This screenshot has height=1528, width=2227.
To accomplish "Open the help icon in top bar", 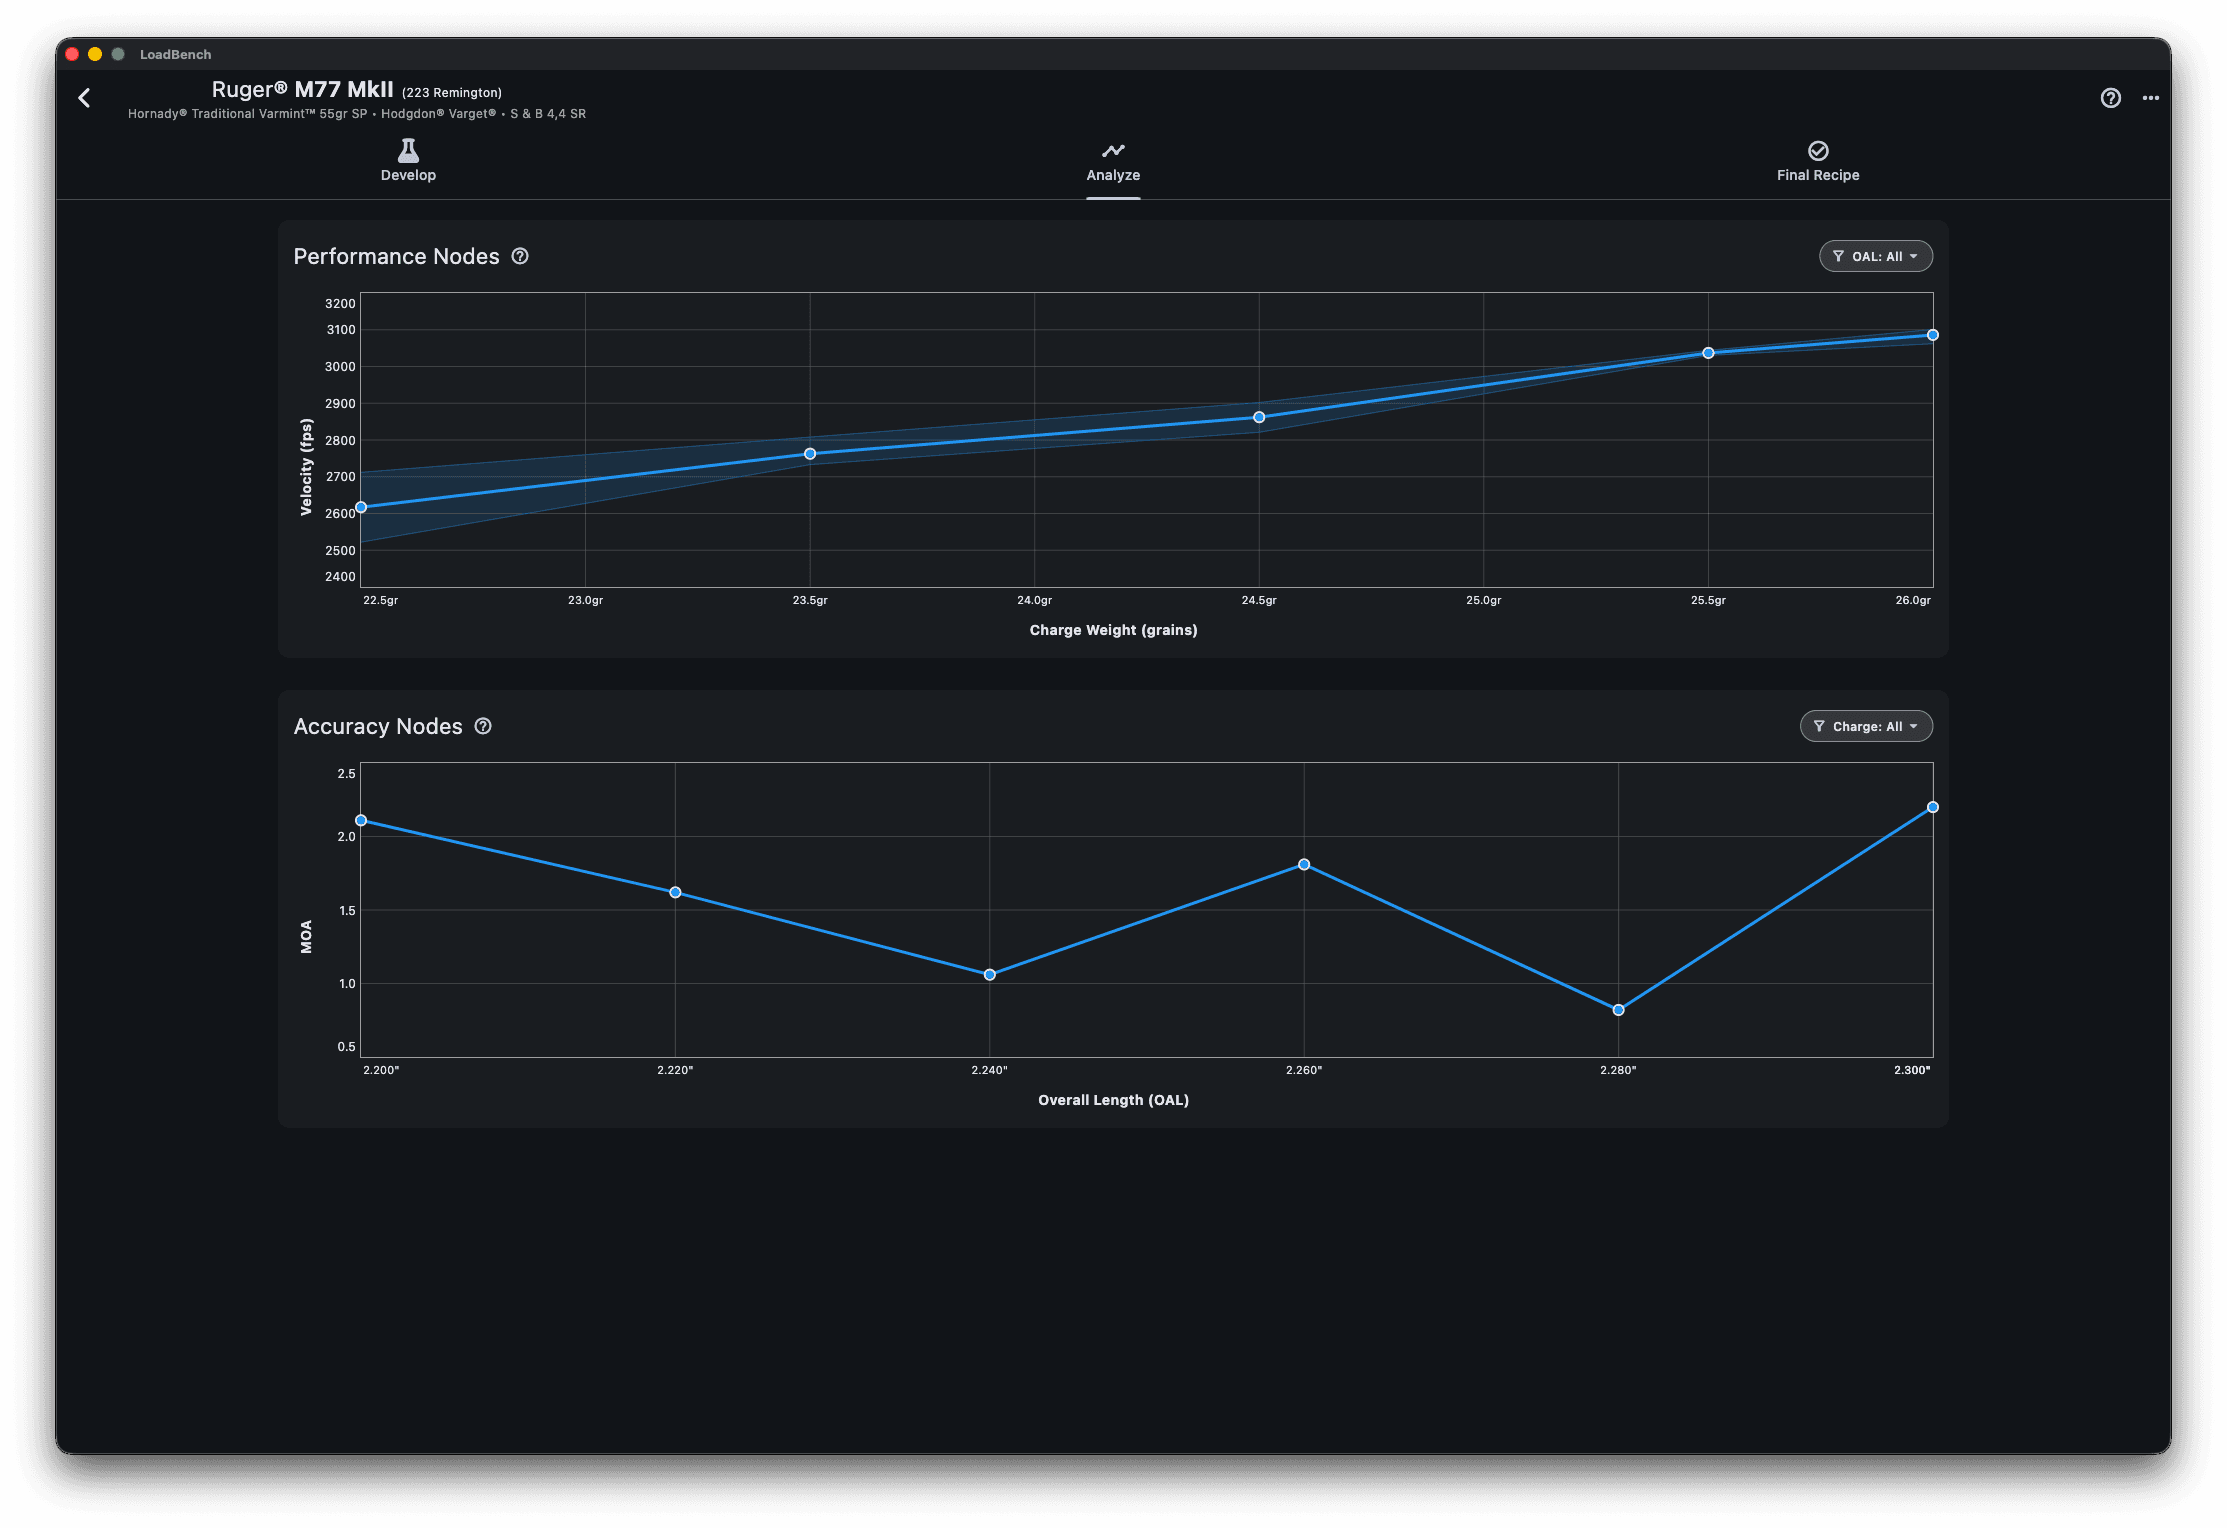I will [2110, 98].
